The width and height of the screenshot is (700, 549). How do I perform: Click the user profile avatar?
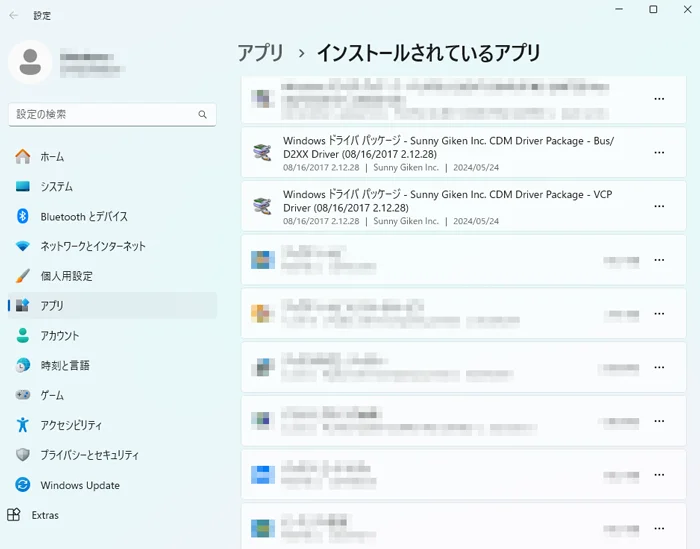tap(30, 62)
